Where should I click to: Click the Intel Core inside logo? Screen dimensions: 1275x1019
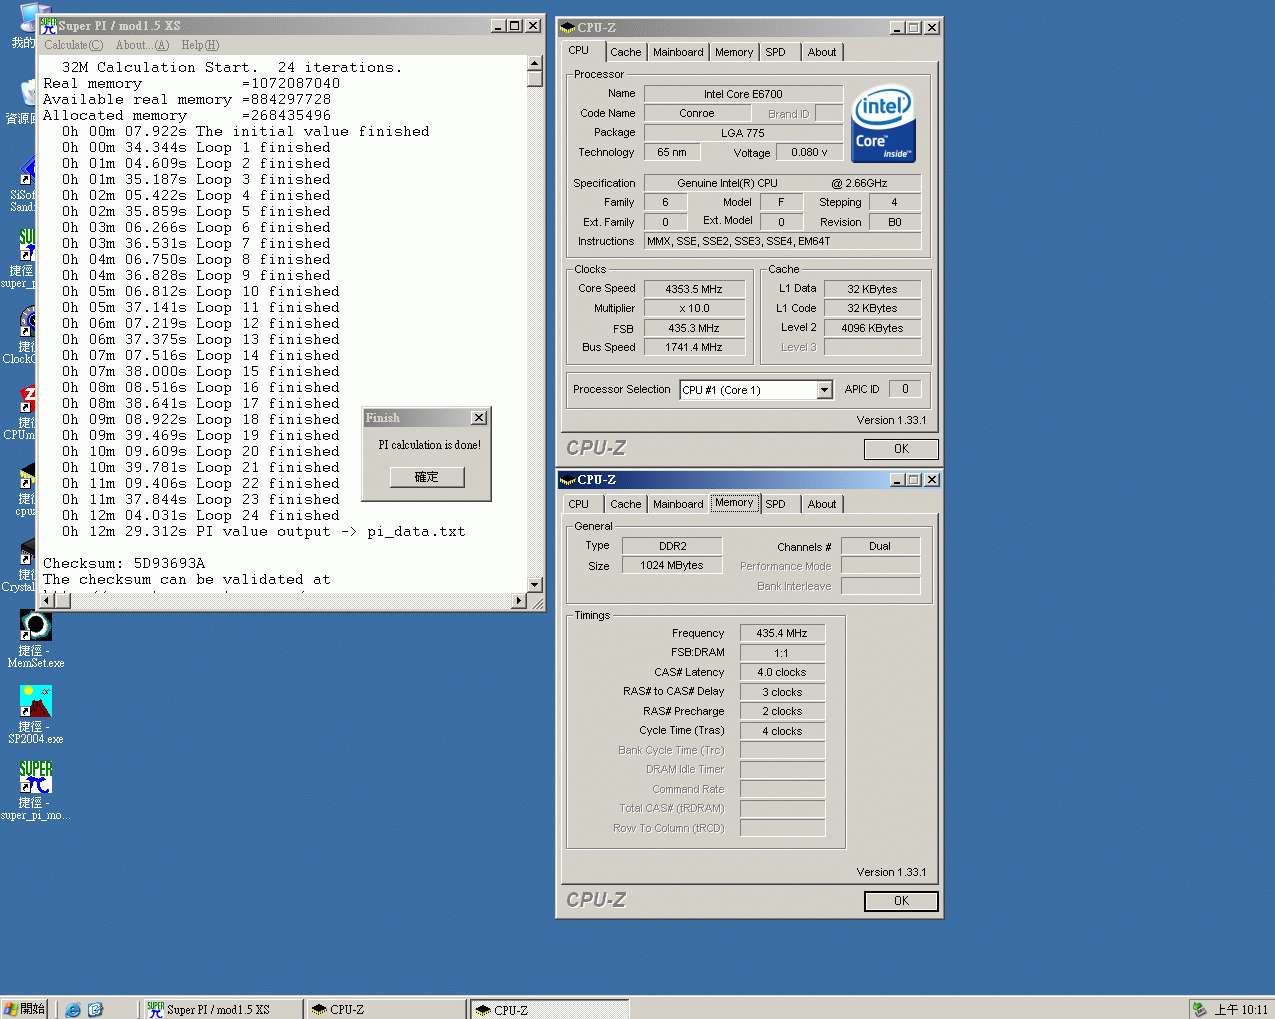(883, 124)
